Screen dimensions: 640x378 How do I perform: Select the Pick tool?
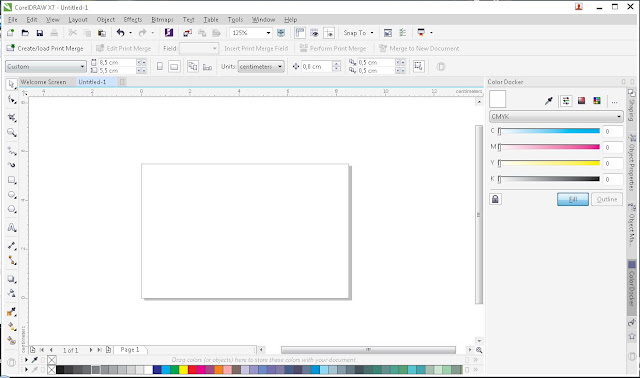tap(11, 84)
